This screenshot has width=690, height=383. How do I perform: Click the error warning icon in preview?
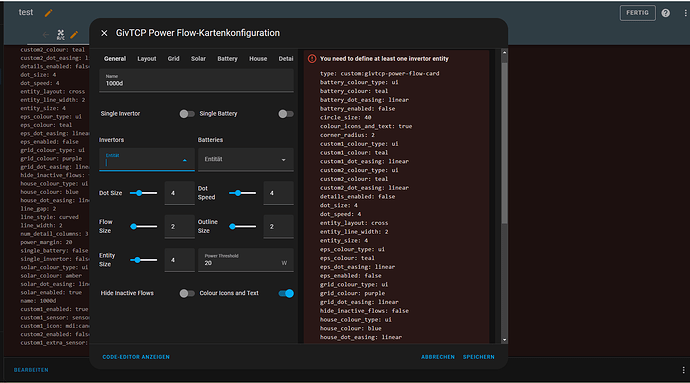(x=312, y=59)
